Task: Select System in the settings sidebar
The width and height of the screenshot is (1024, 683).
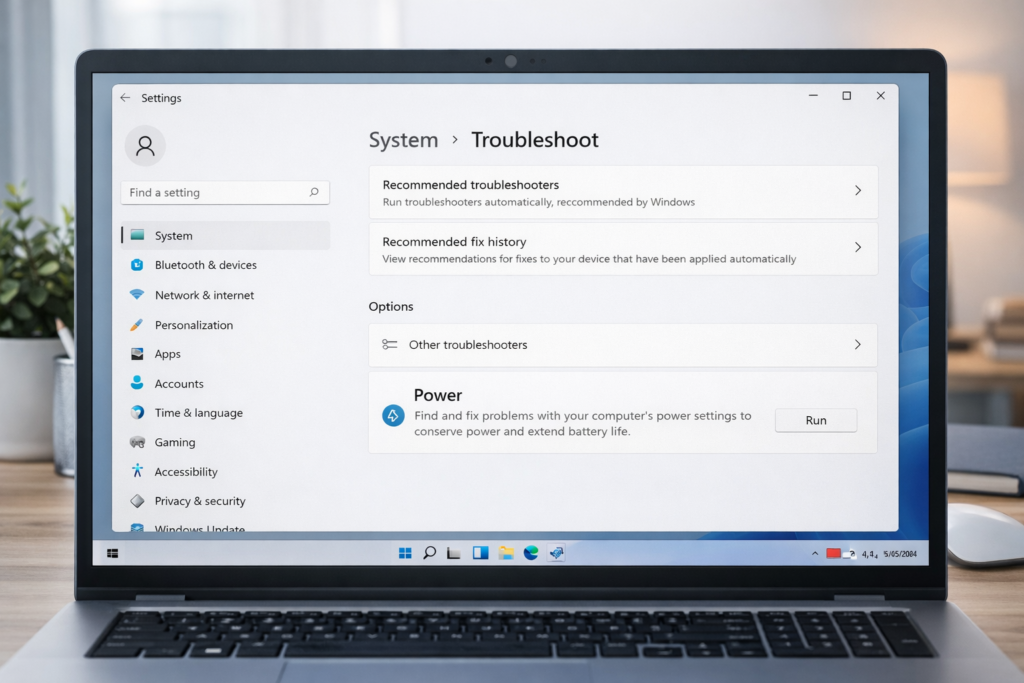Action: click(173, 235)
